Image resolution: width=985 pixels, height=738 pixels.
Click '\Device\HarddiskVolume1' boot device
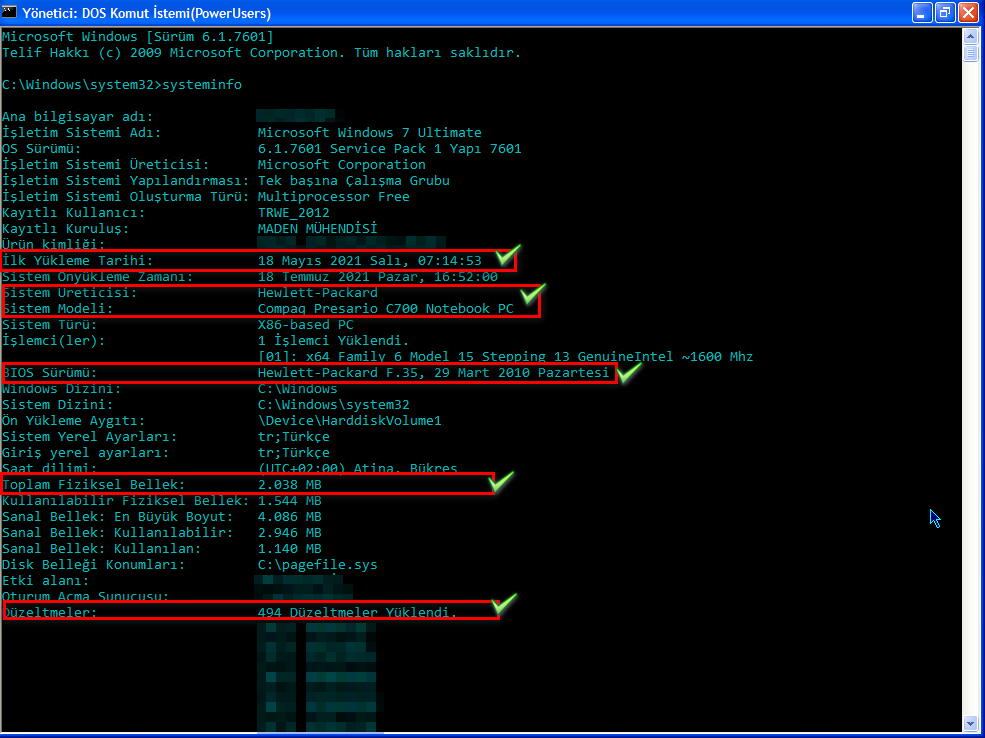tap(349, 421)
